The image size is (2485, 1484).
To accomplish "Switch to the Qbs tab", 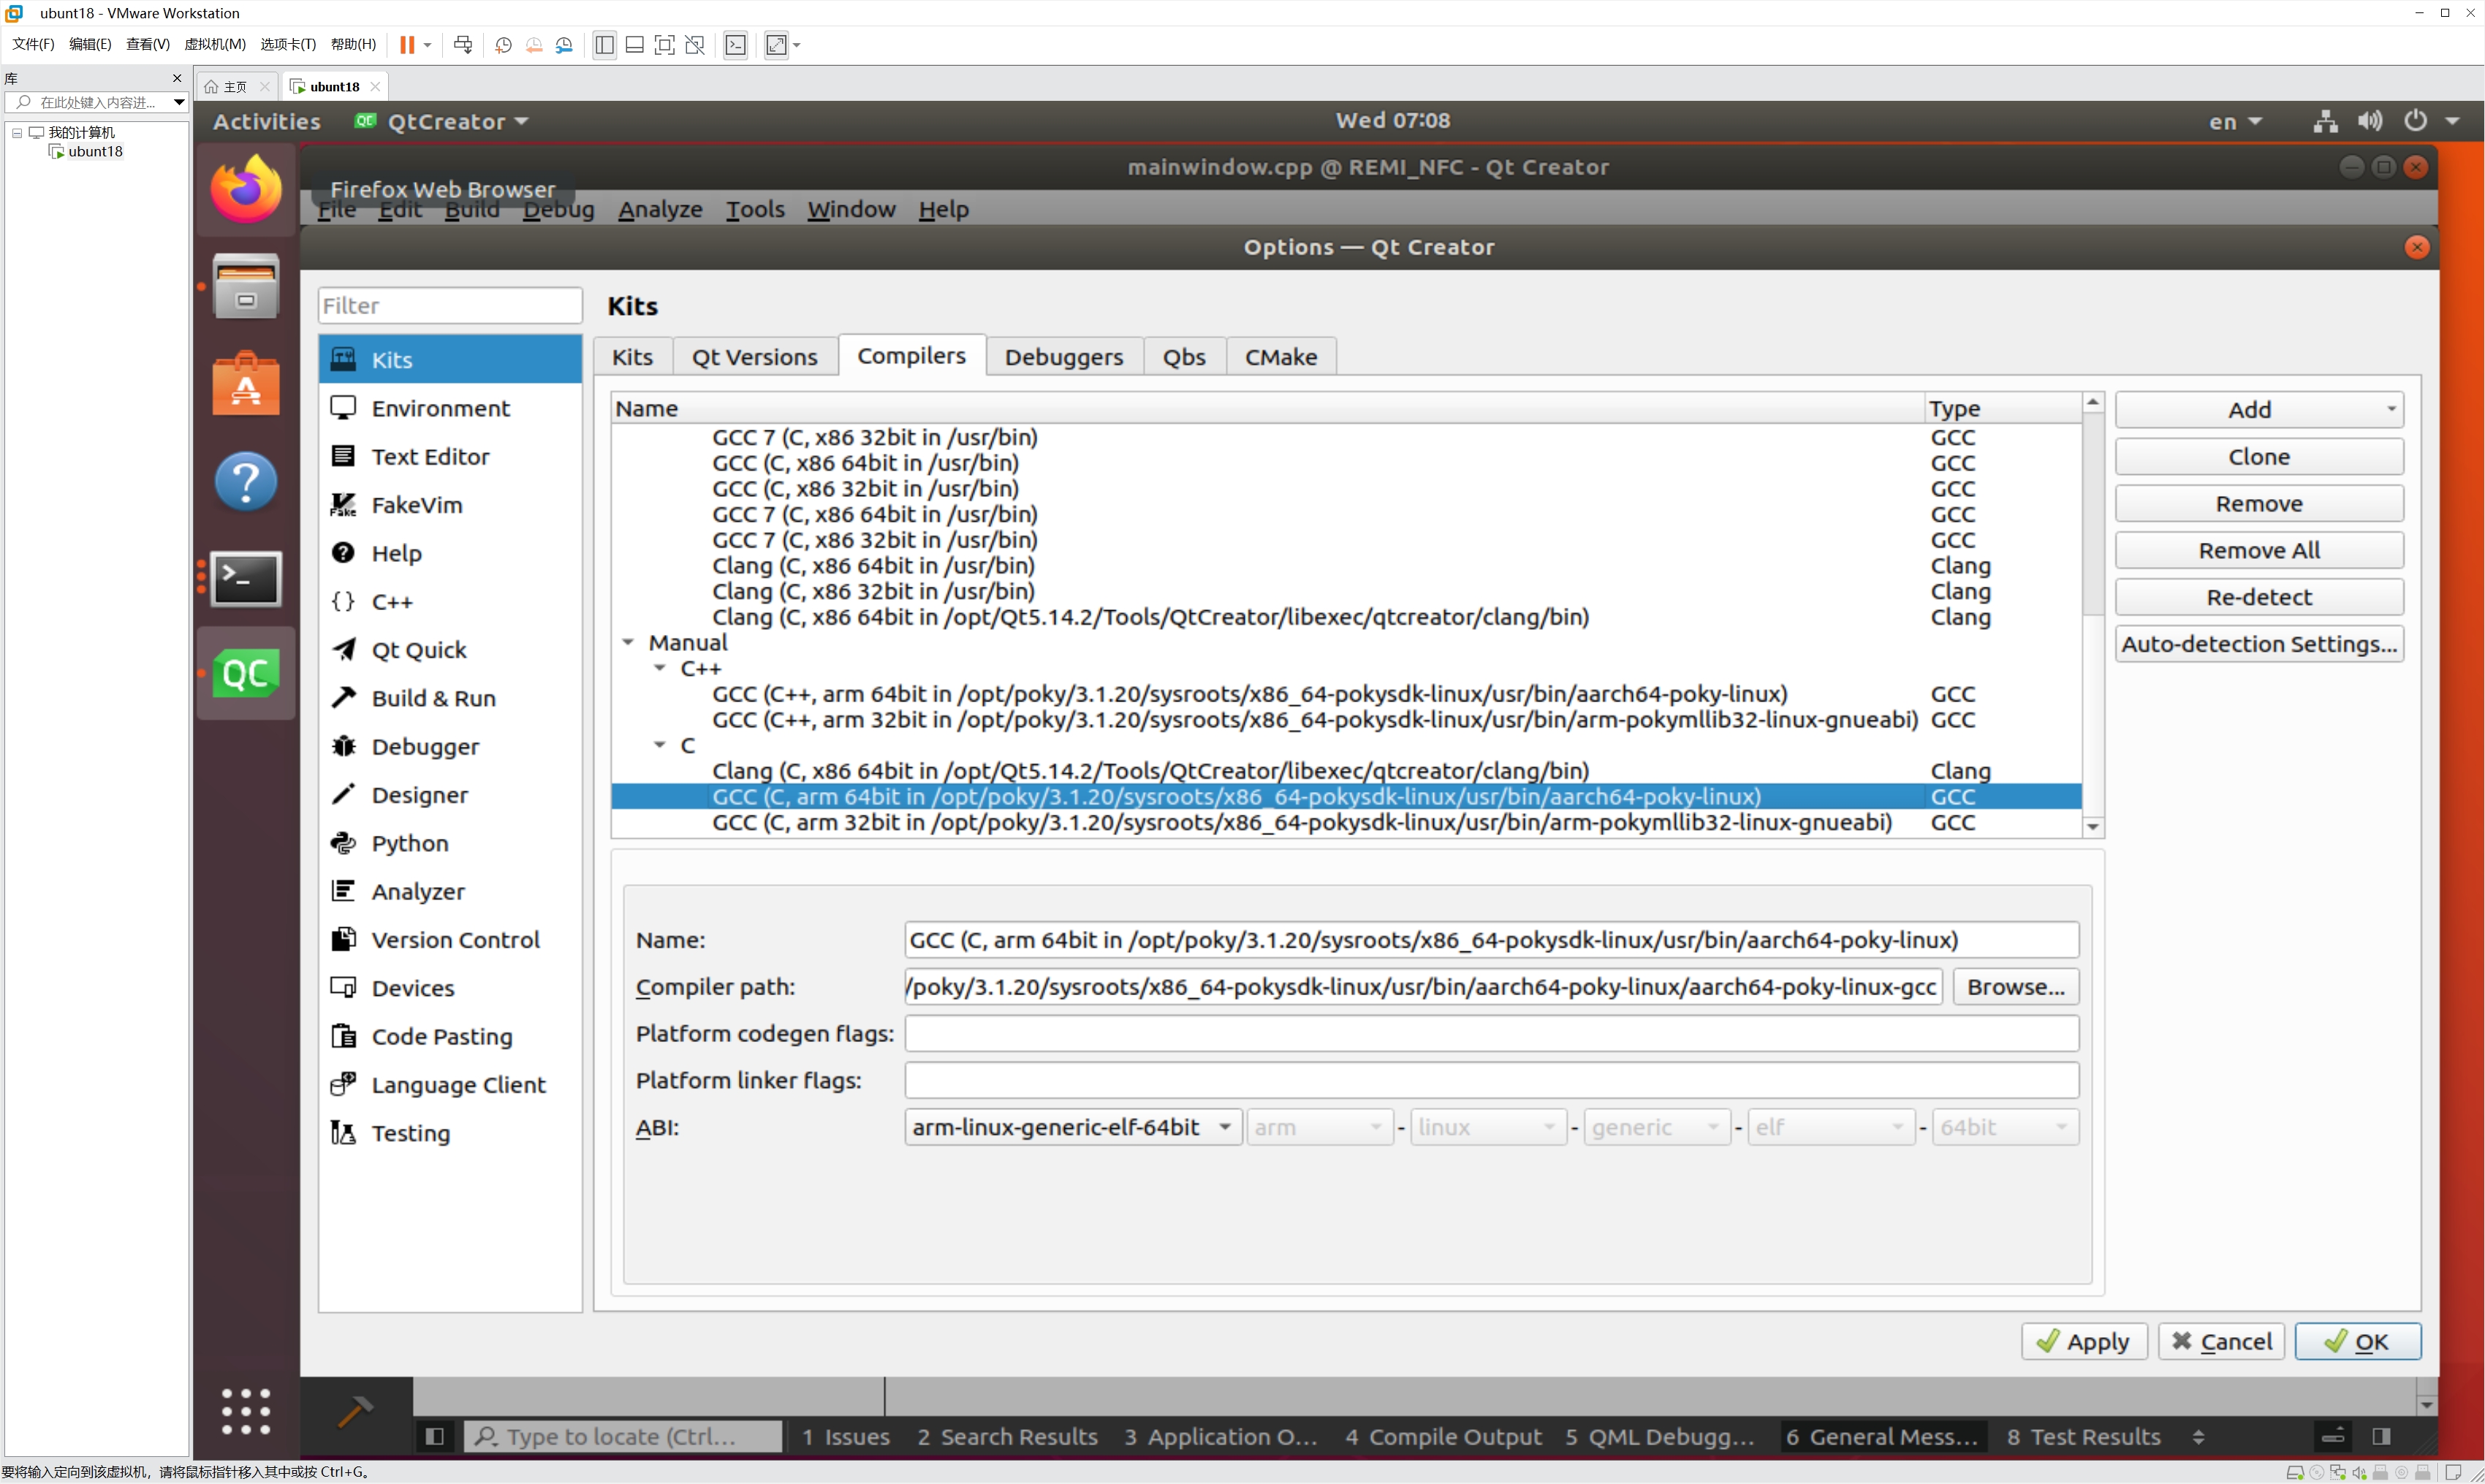I will tap(1184, 357).
